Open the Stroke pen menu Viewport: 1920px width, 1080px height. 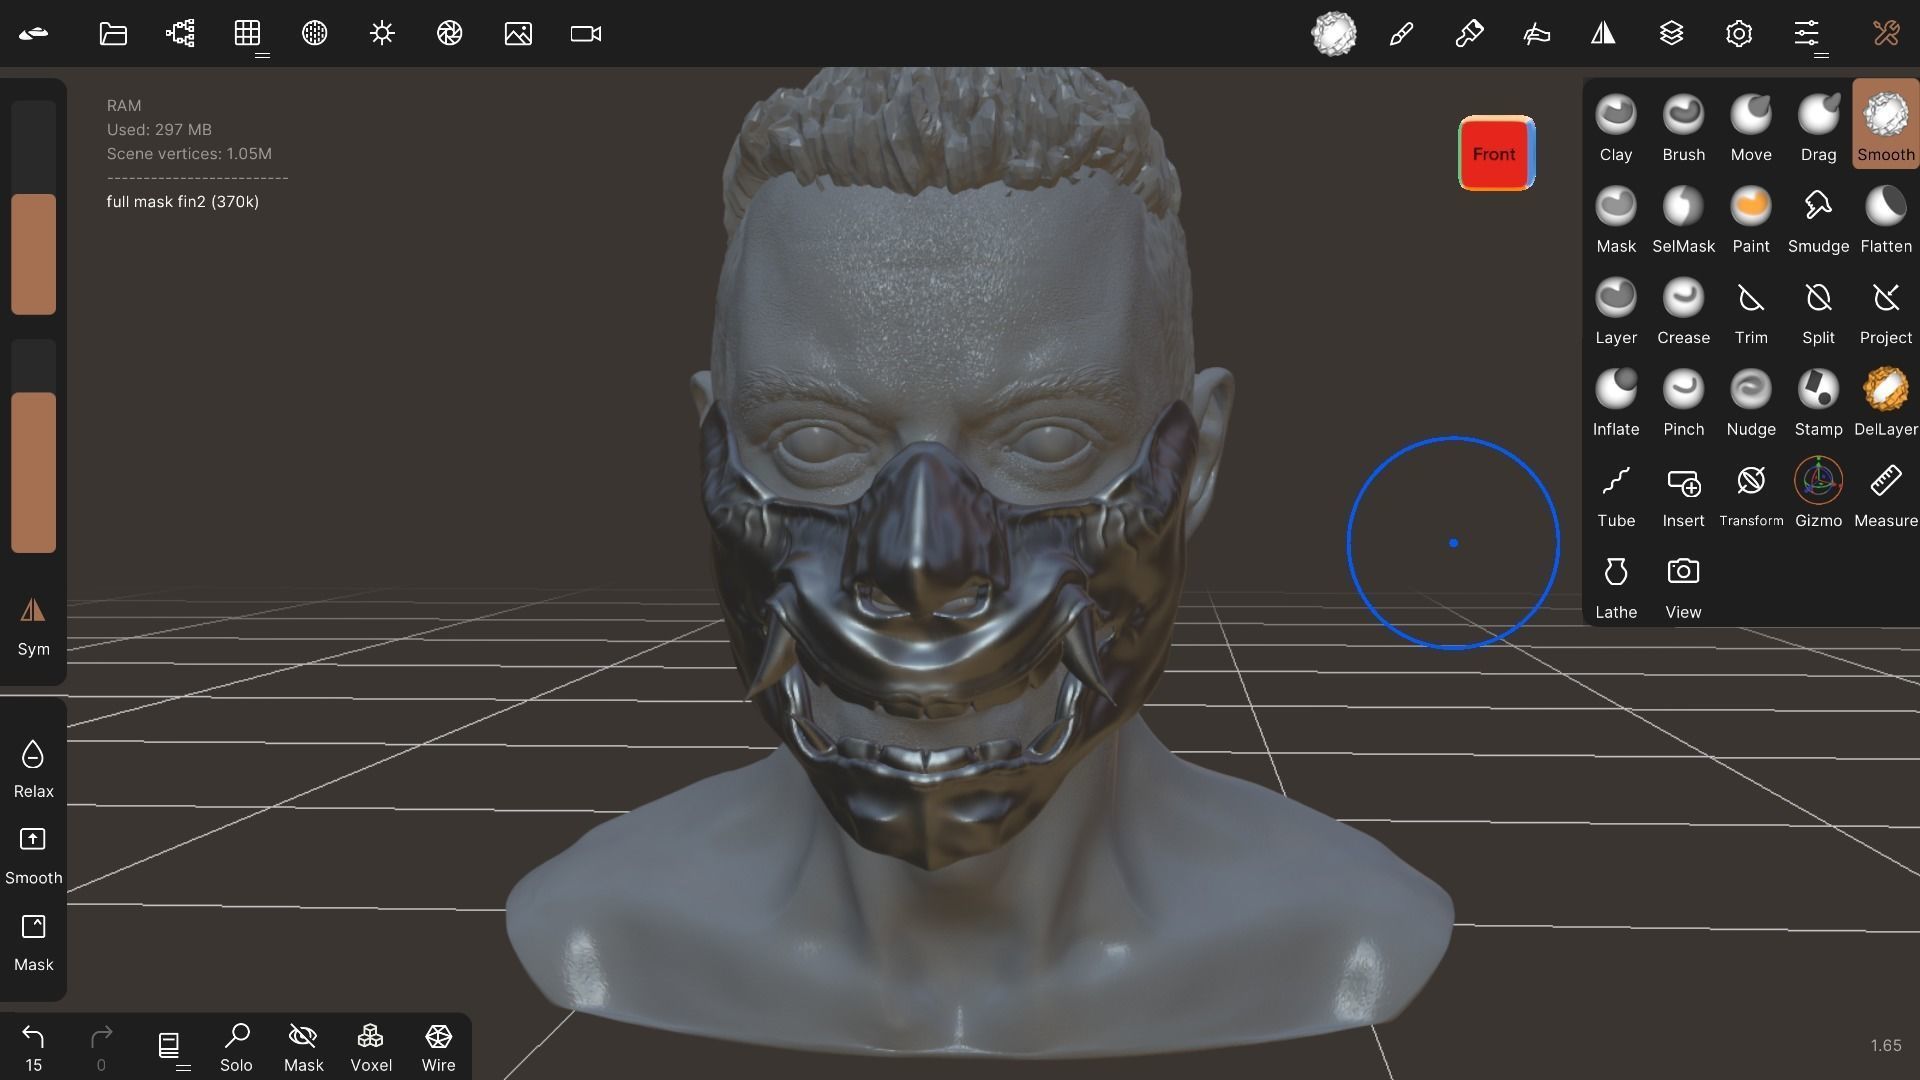point(1401,33)
